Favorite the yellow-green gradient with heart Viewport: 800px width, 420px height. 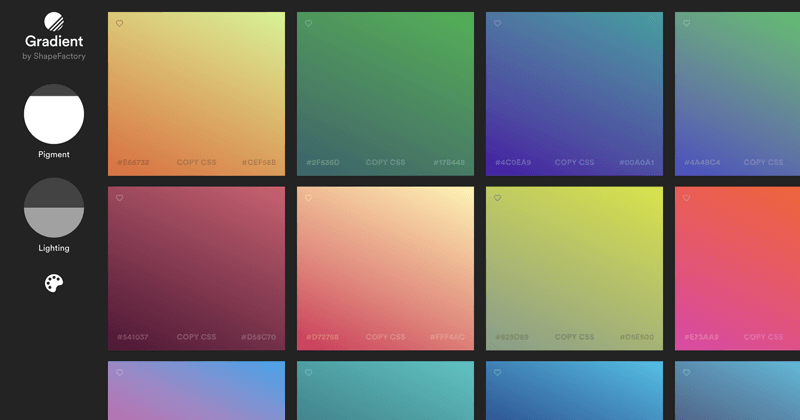[x=498, y=198]
